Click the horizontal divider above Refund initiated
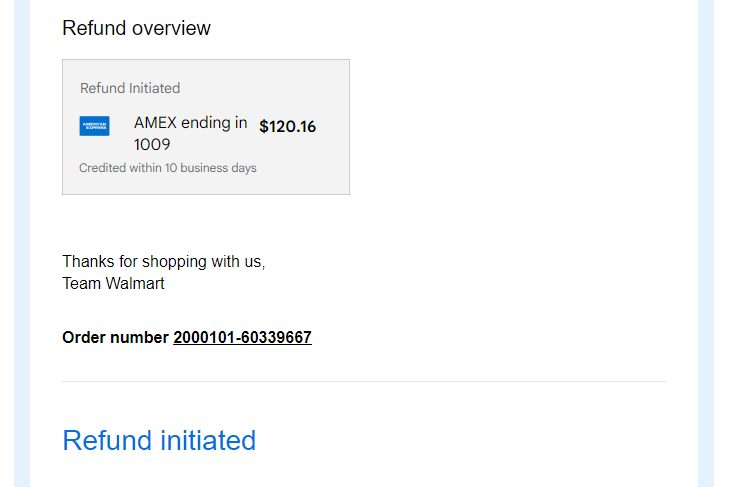This screenshot has width=745, height=487. (364, 381)
